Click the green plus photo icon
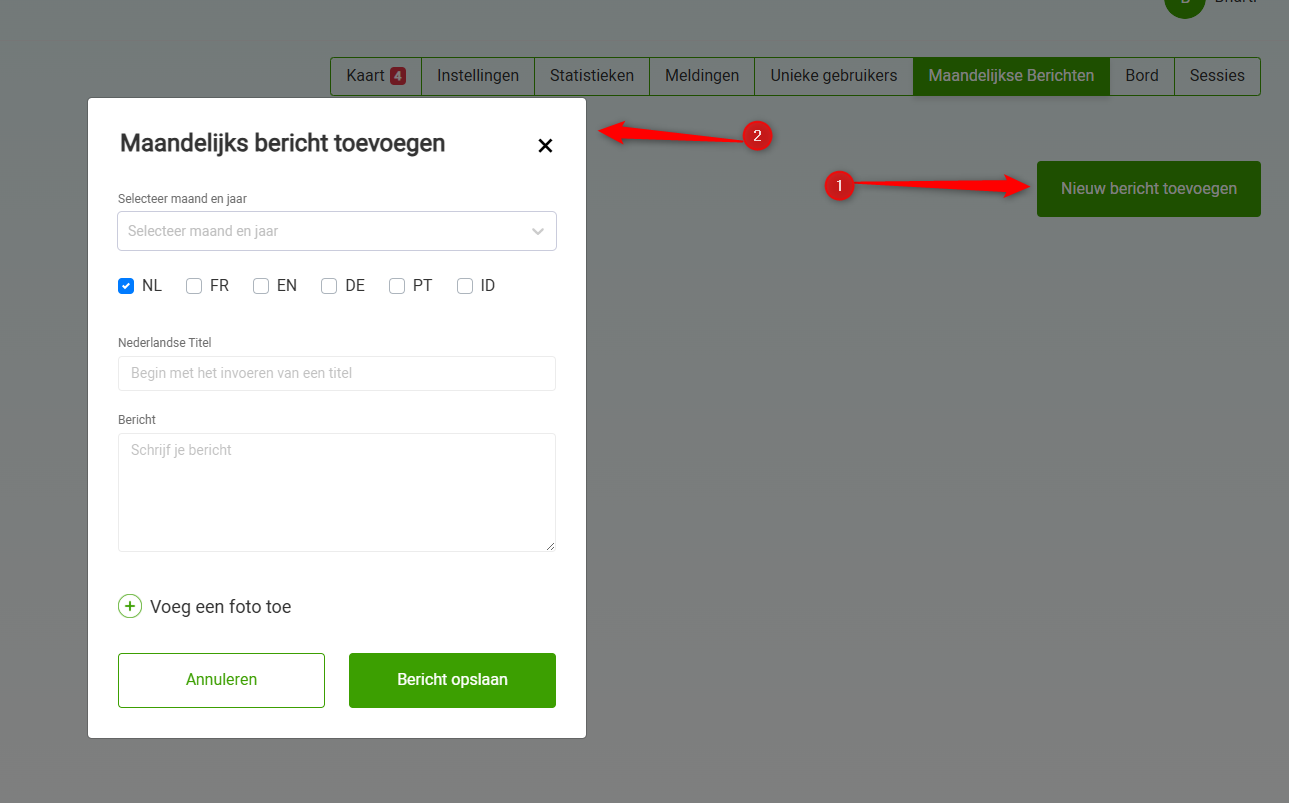This screenshot has height=803, width=1289. coord(130,606)
